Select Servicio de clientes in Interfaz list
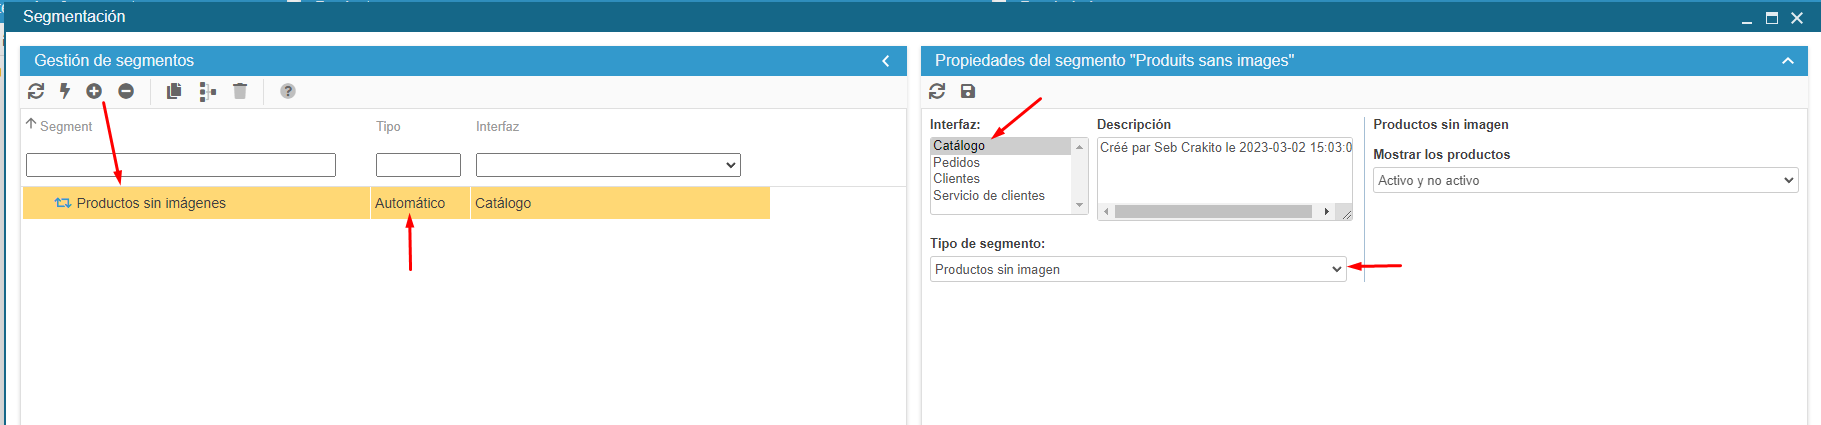1821x425 pixels. pos(989,196)
